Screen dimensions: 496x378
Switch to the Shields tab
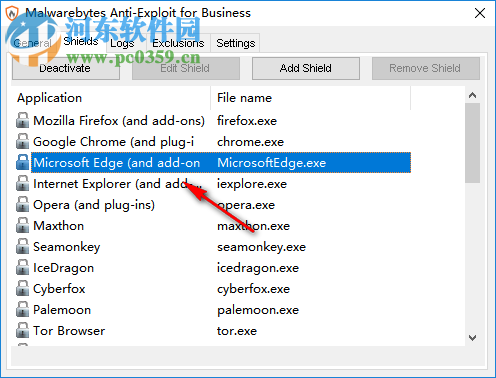(x=81, y=42)
